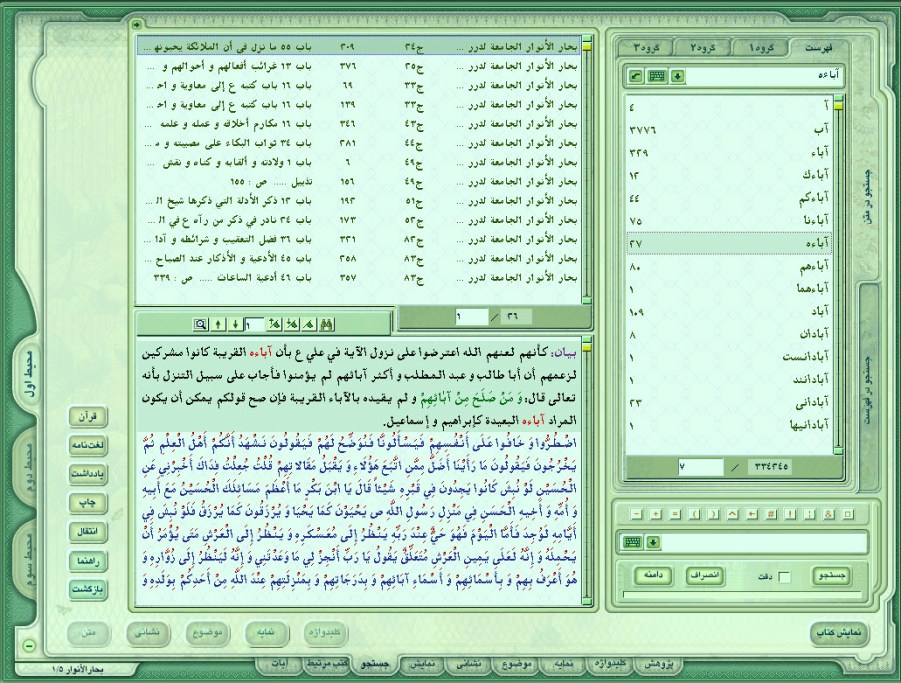901x683 pixels.
Task: Click the index word input field containing آباءه
Action: tap(764, 76)
